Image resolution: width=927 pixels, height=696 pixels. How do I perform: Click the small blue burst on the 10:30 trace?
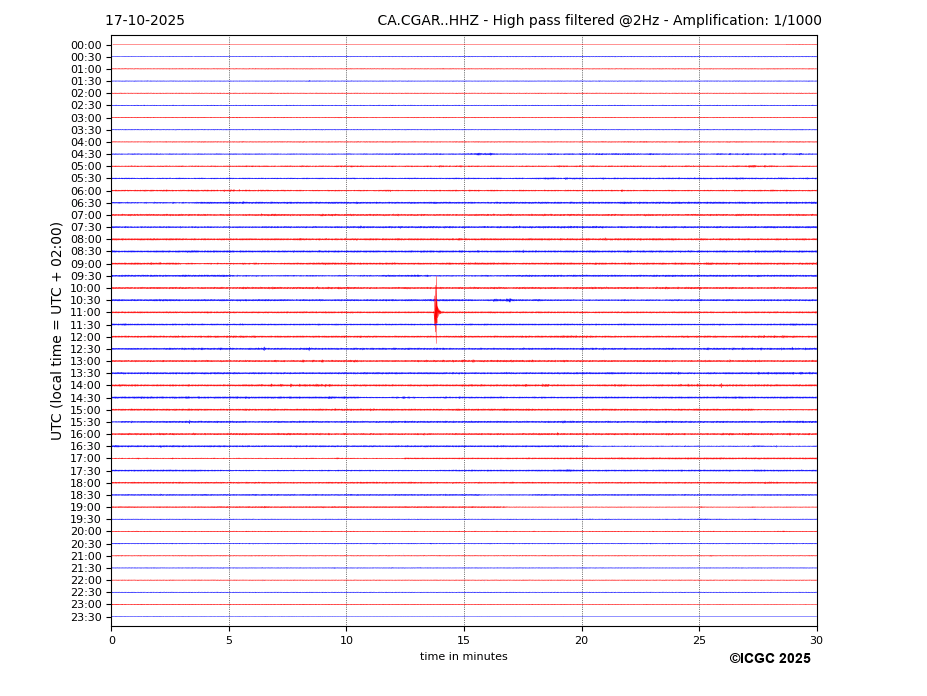(x=503, y=300)
